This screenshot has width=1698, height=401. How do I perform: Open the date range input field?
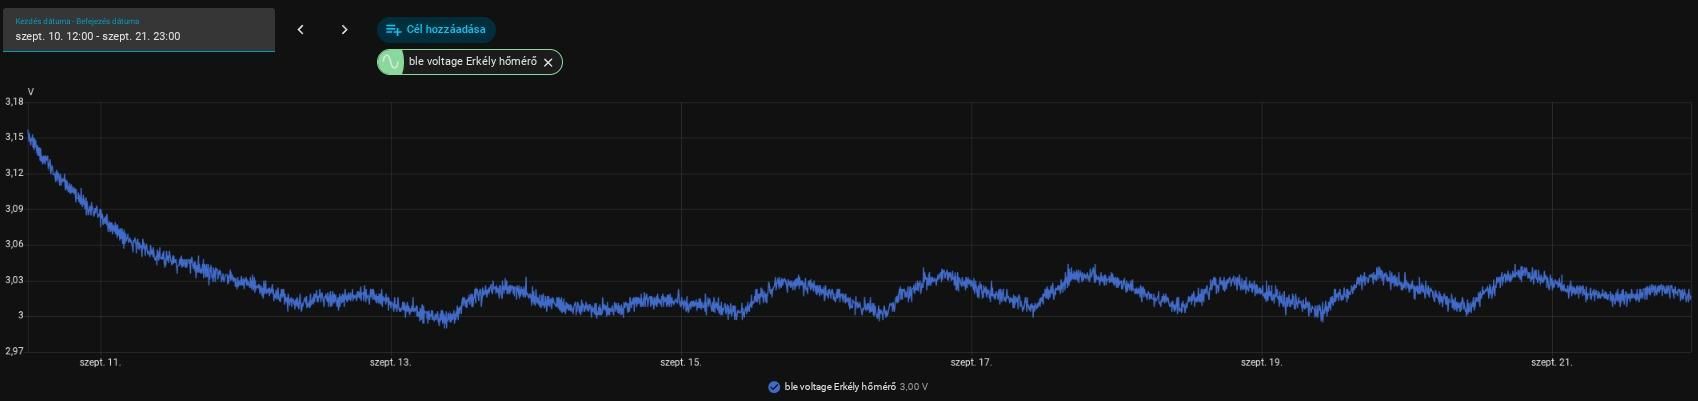tap(139, 30)
